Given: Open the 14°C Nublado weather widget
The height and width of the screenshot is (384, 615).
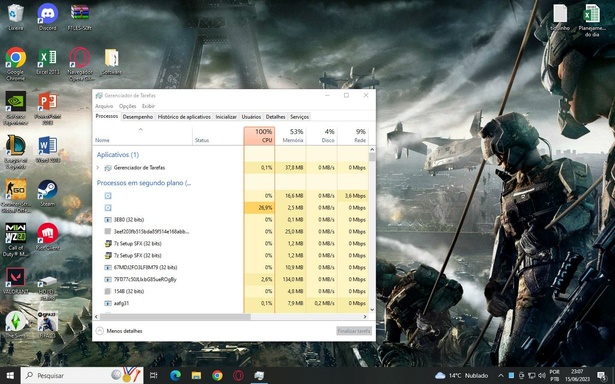Looking at the screenshot, I should pos(462,375).
